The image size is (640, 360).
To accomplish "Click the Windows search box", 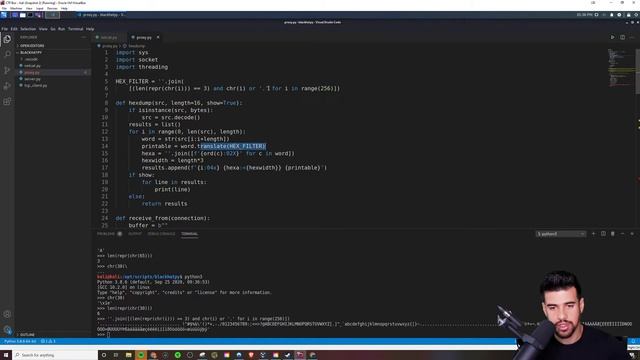I will click(x=55, y=355).
